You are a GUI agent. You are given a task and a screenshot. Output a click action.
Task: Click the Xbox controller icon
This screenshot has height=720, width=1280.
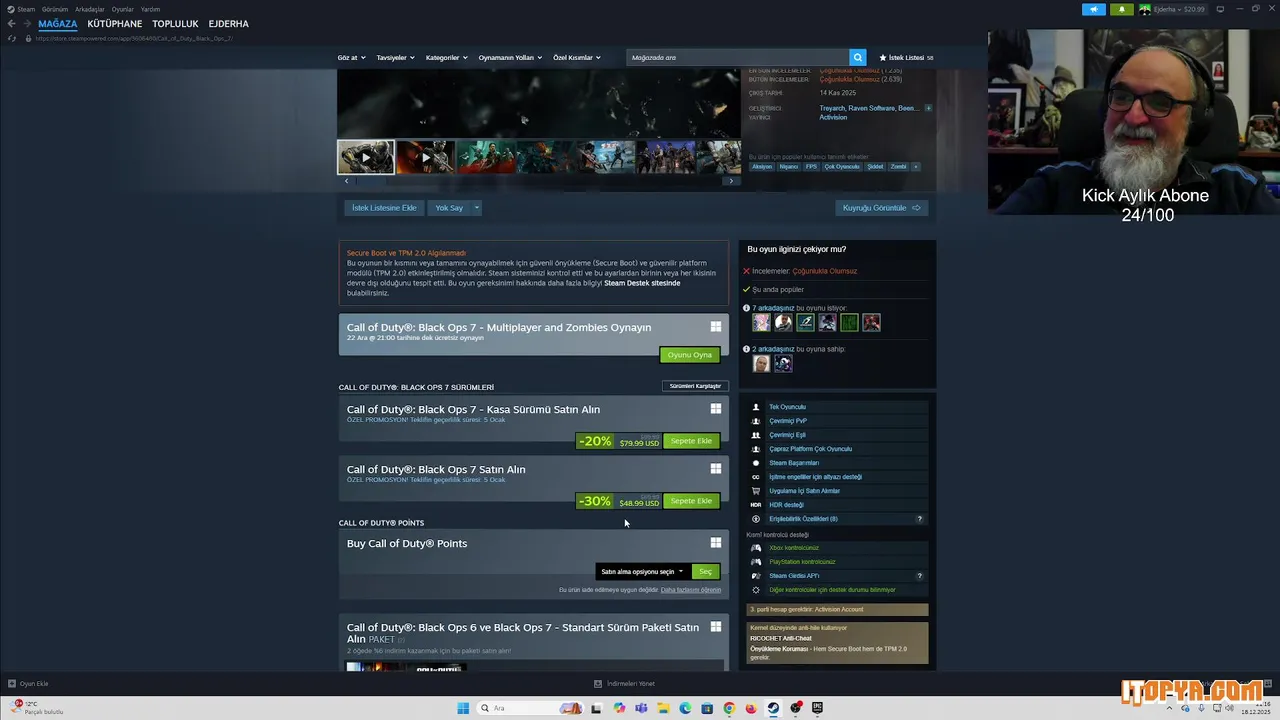point(756,548)
